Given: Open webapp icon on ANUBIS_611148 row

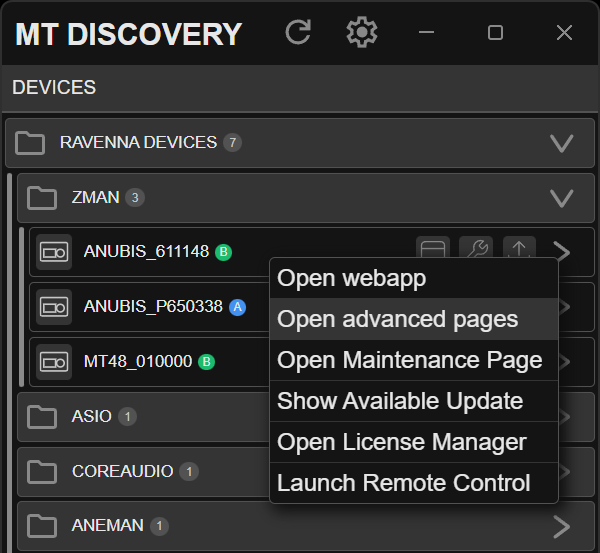Looking at the screenshot, I should [x=433, y=248].
